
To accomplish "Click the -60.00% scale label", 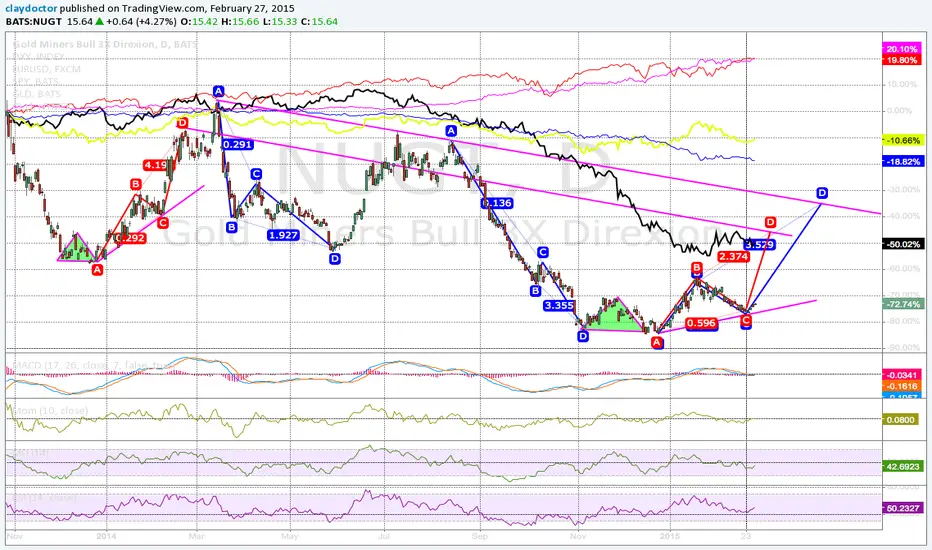I will pos(901,269).
